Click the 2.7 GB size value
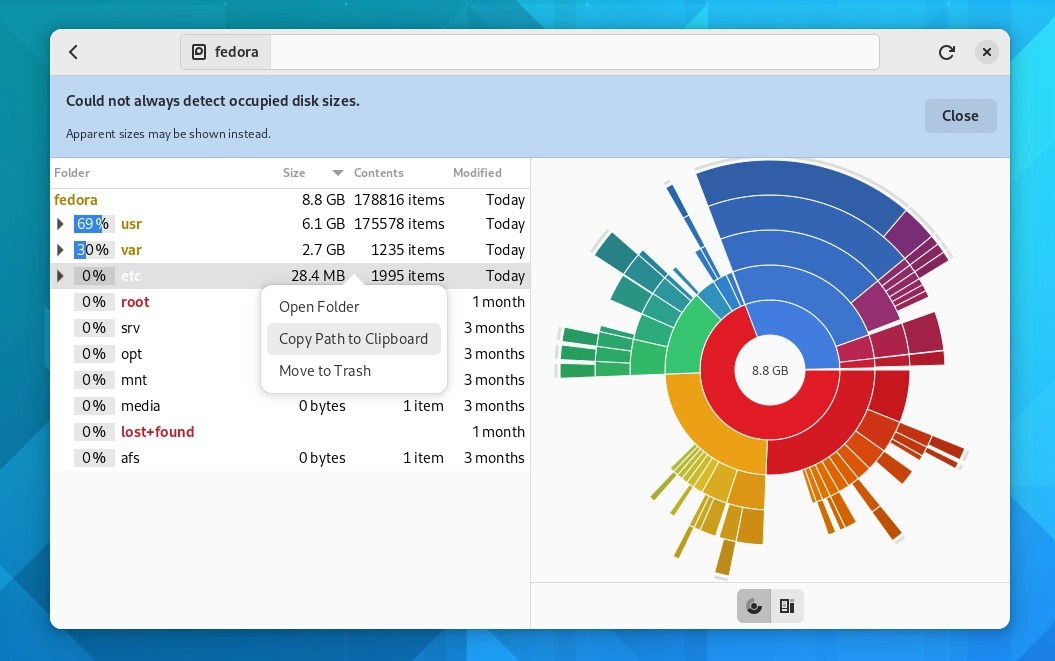The width and height of the screenshot is (1055, 661). click(x=323, y=250)
